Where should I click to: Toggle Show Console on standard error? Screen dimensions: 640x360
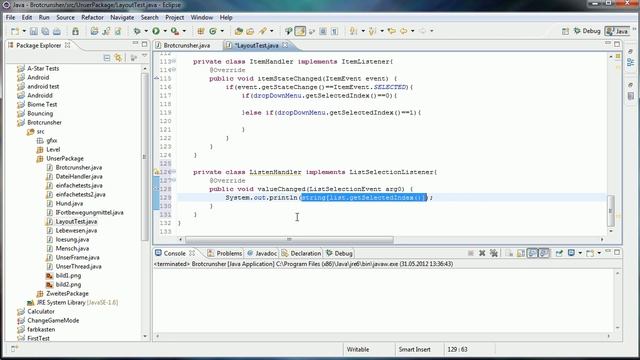click(544, 253)
